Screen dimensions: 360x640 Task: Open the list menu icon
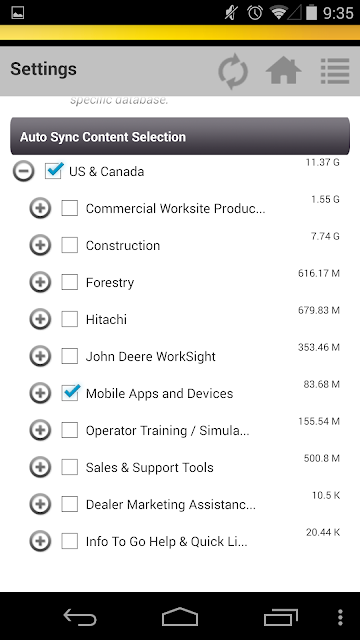[x=335, y=71]
